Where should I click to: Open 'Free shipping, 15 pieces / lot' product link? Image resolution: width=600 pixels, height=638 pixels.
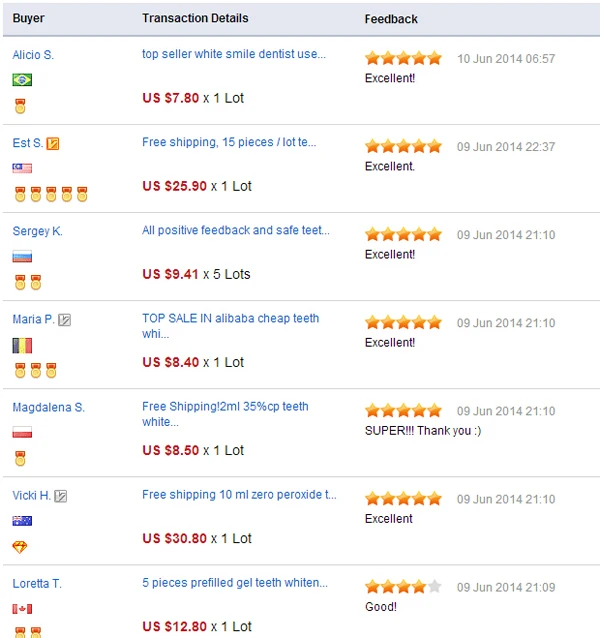(229, 142)
